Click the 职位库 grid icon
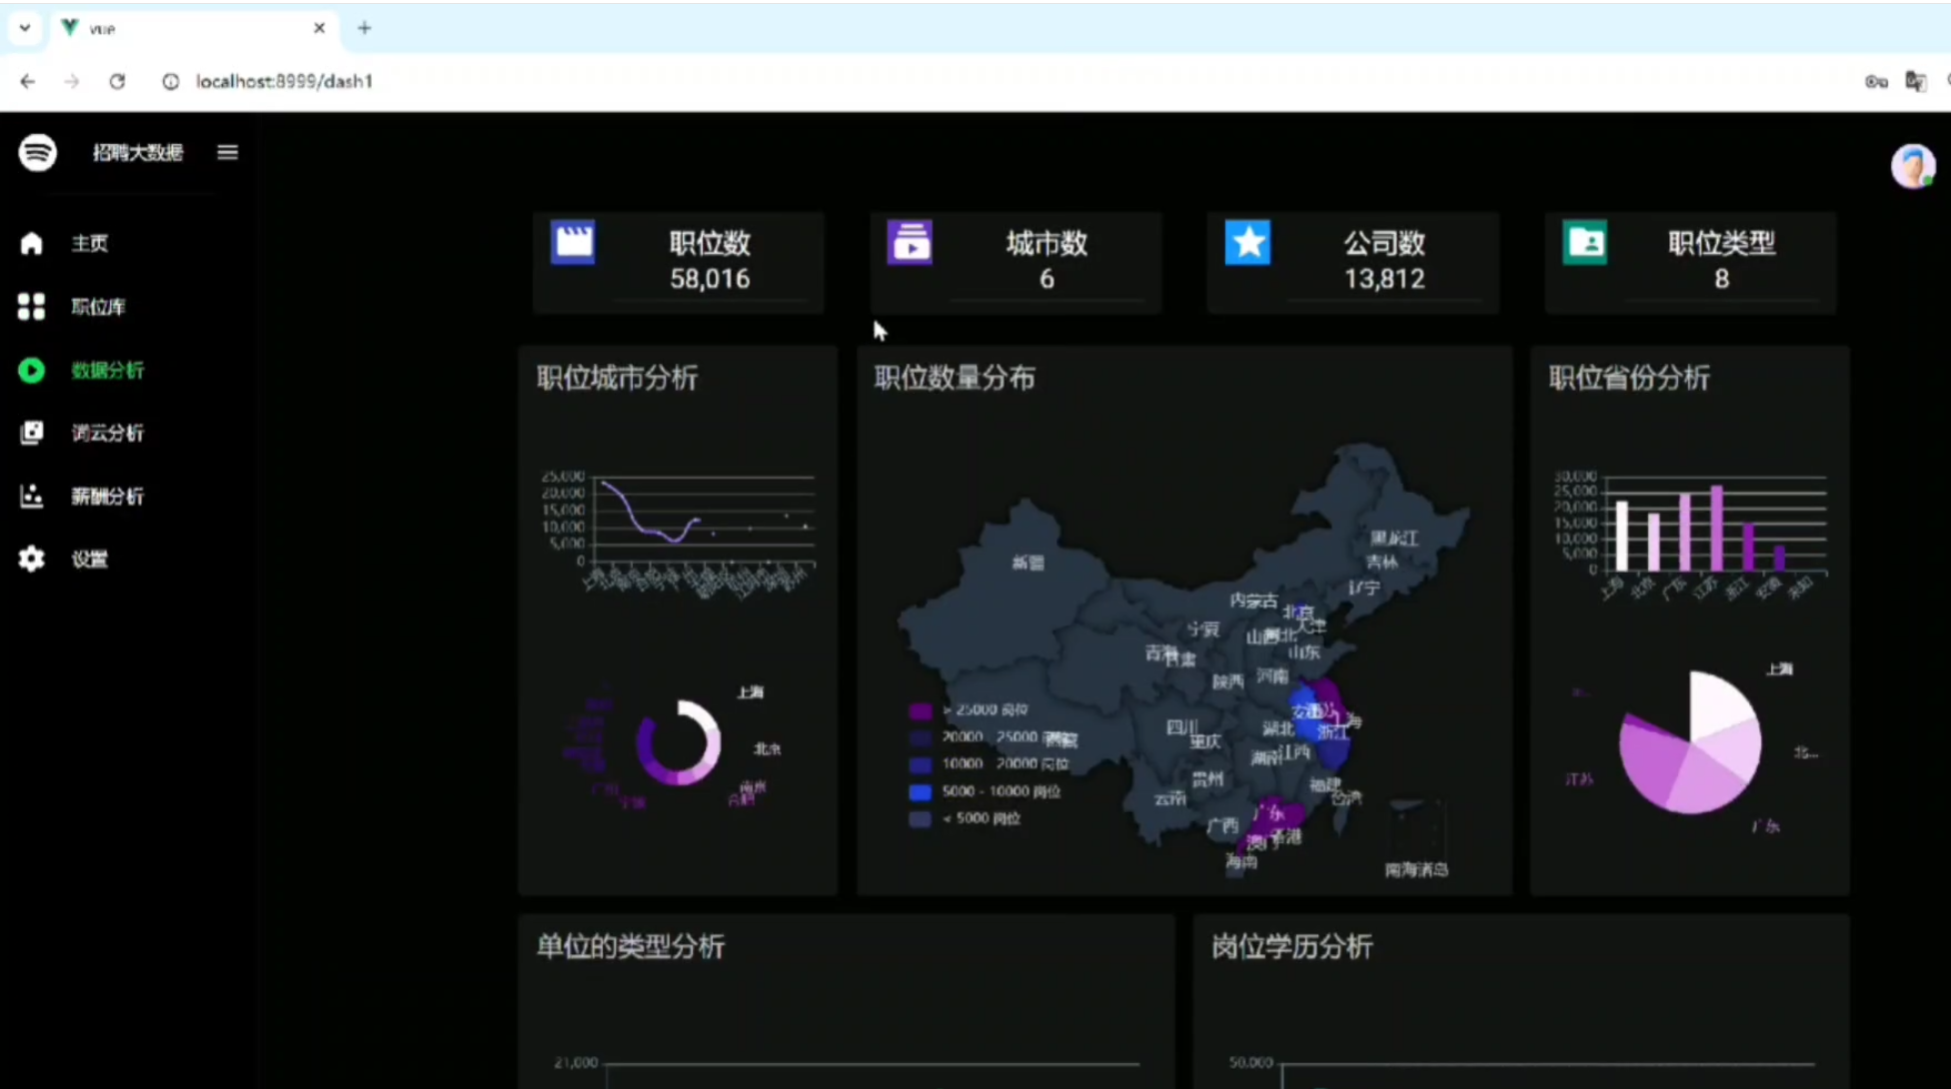The width and height of the screenshot is (1951, 1089). click(x=31, y=307)
